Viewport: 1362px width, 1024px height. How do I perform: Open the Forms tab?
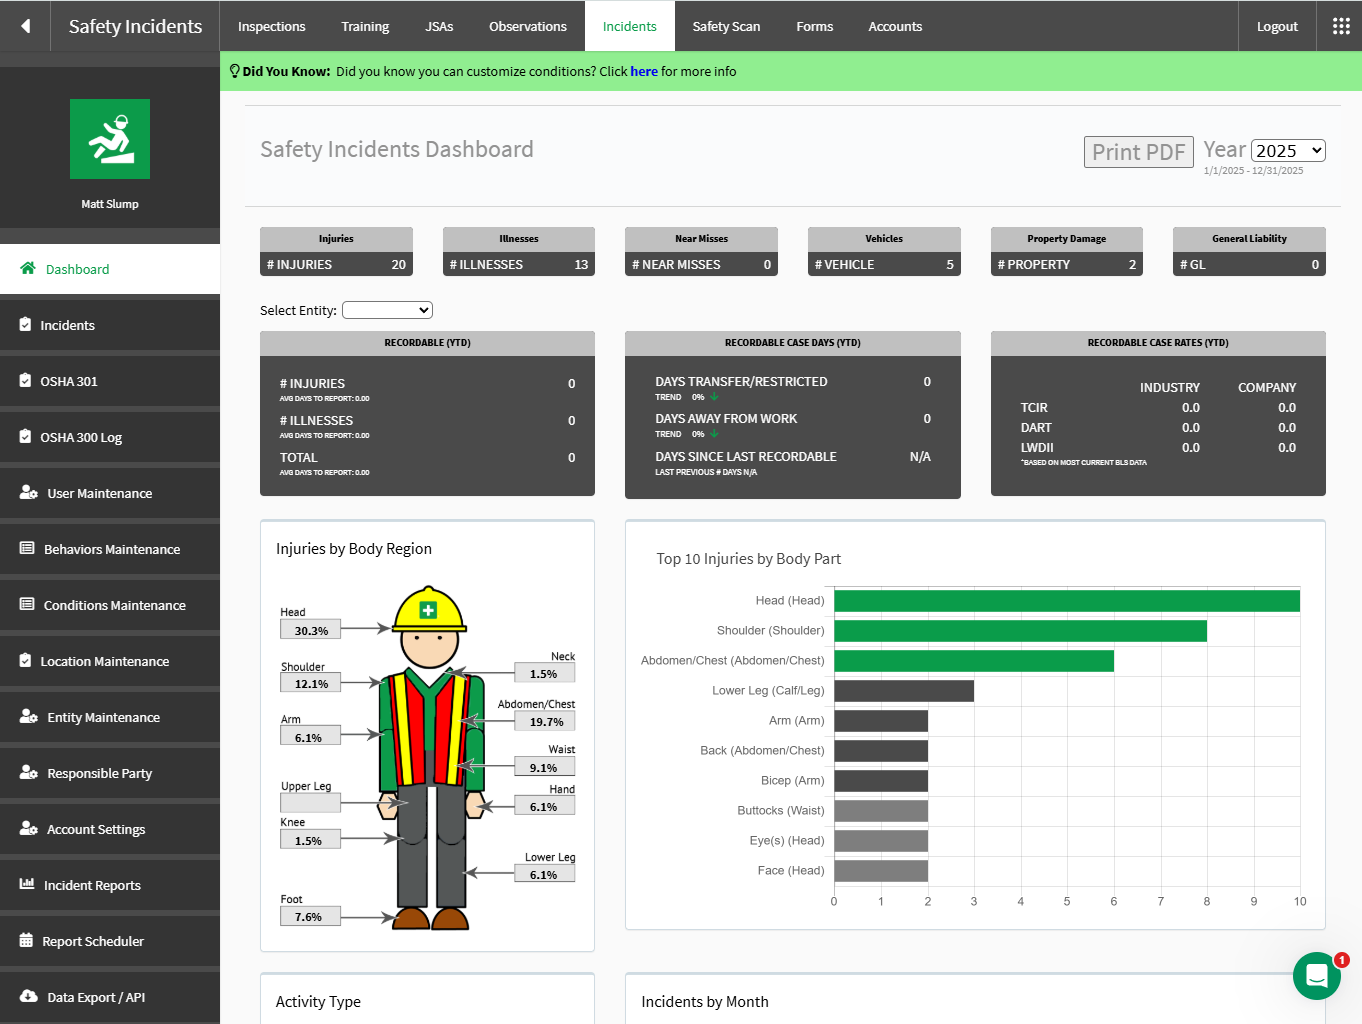815,26
